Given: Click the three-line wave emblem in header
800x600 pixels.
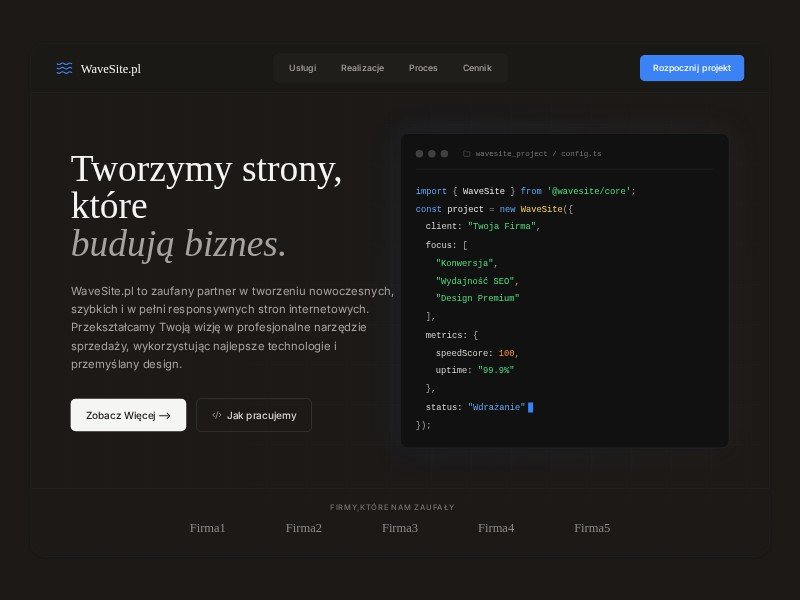Looking at the screenshot, I should pos(64,68).
